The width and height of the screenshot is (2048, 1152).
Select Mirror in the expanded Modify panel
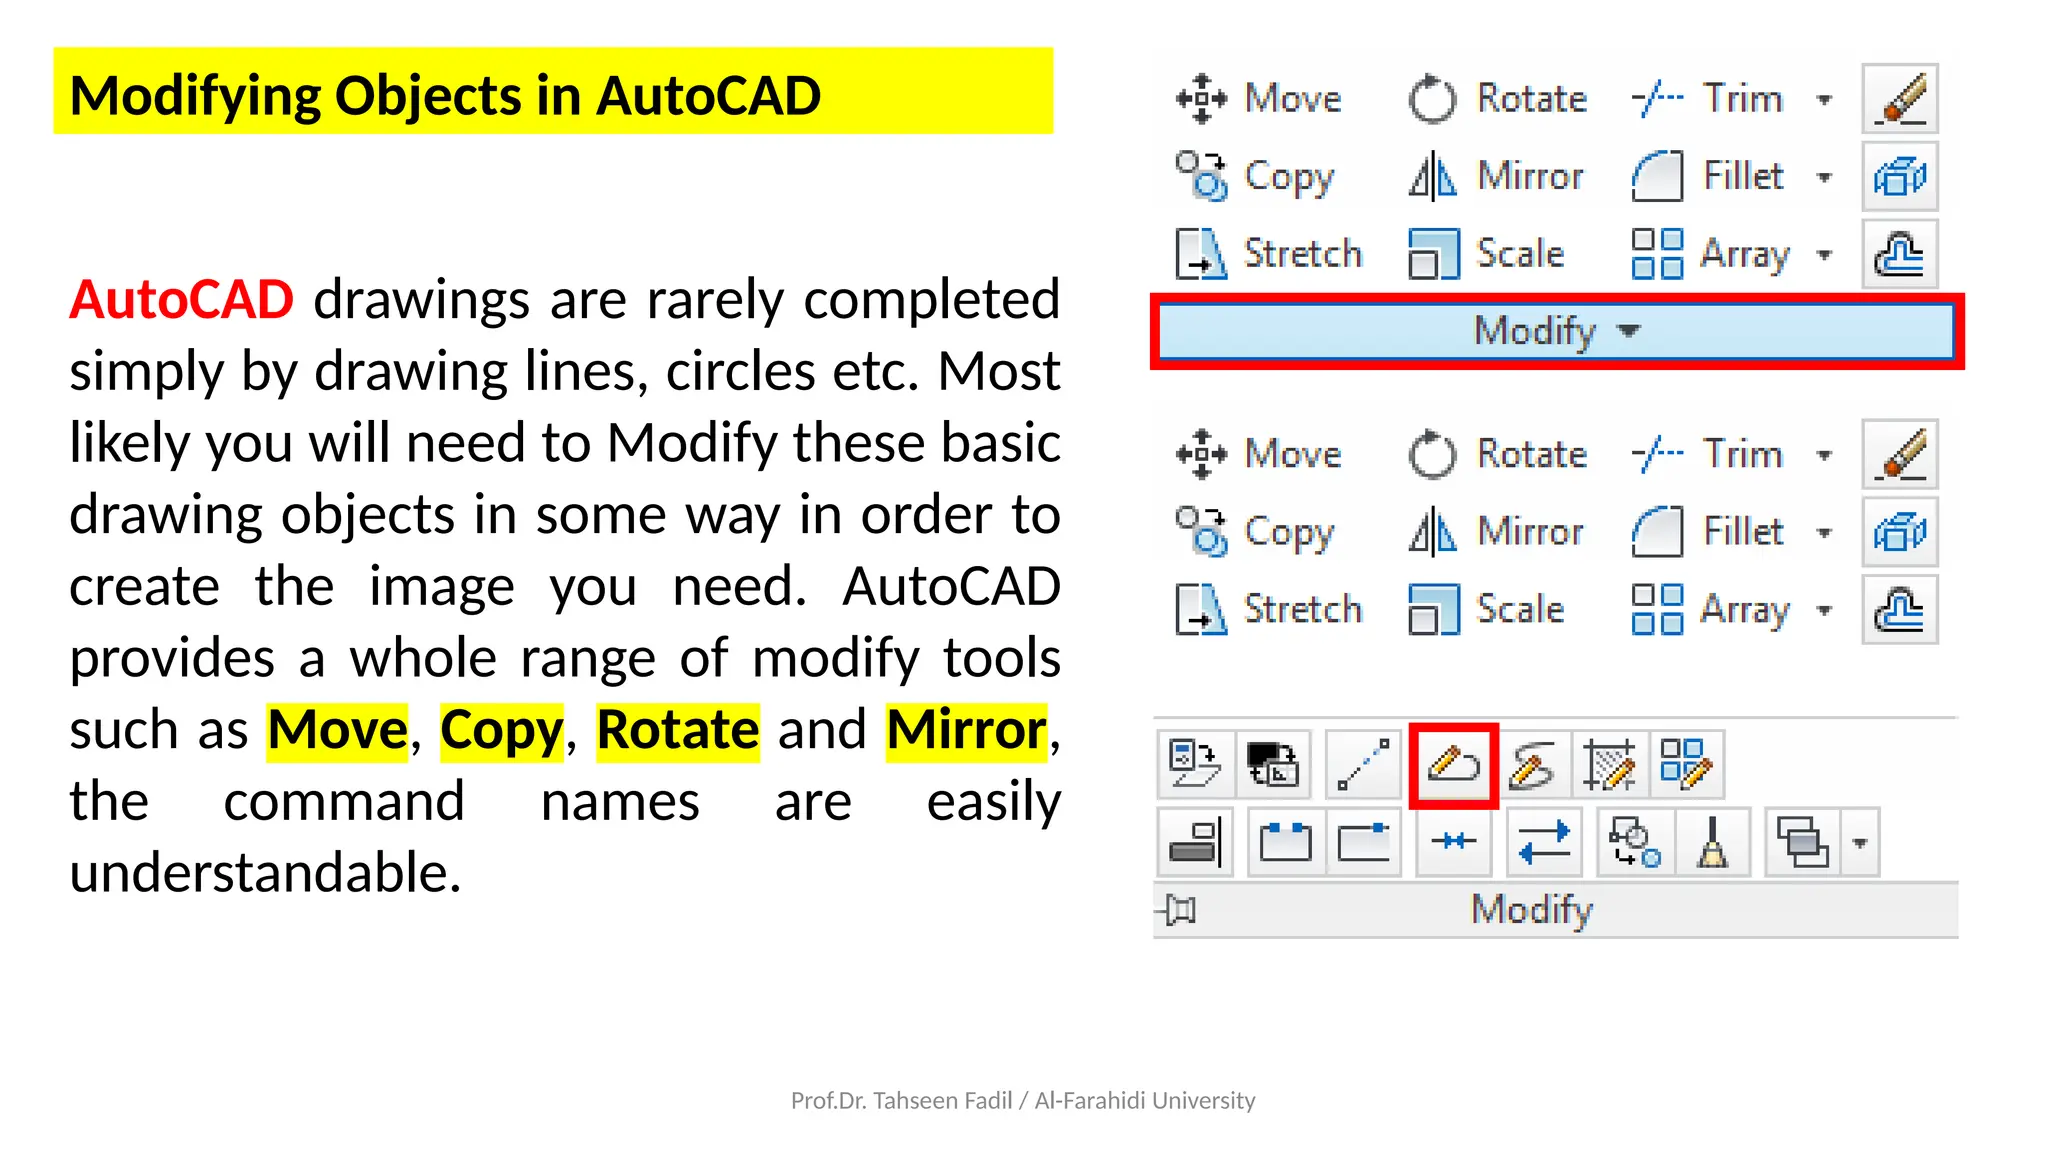(1497, 532)
